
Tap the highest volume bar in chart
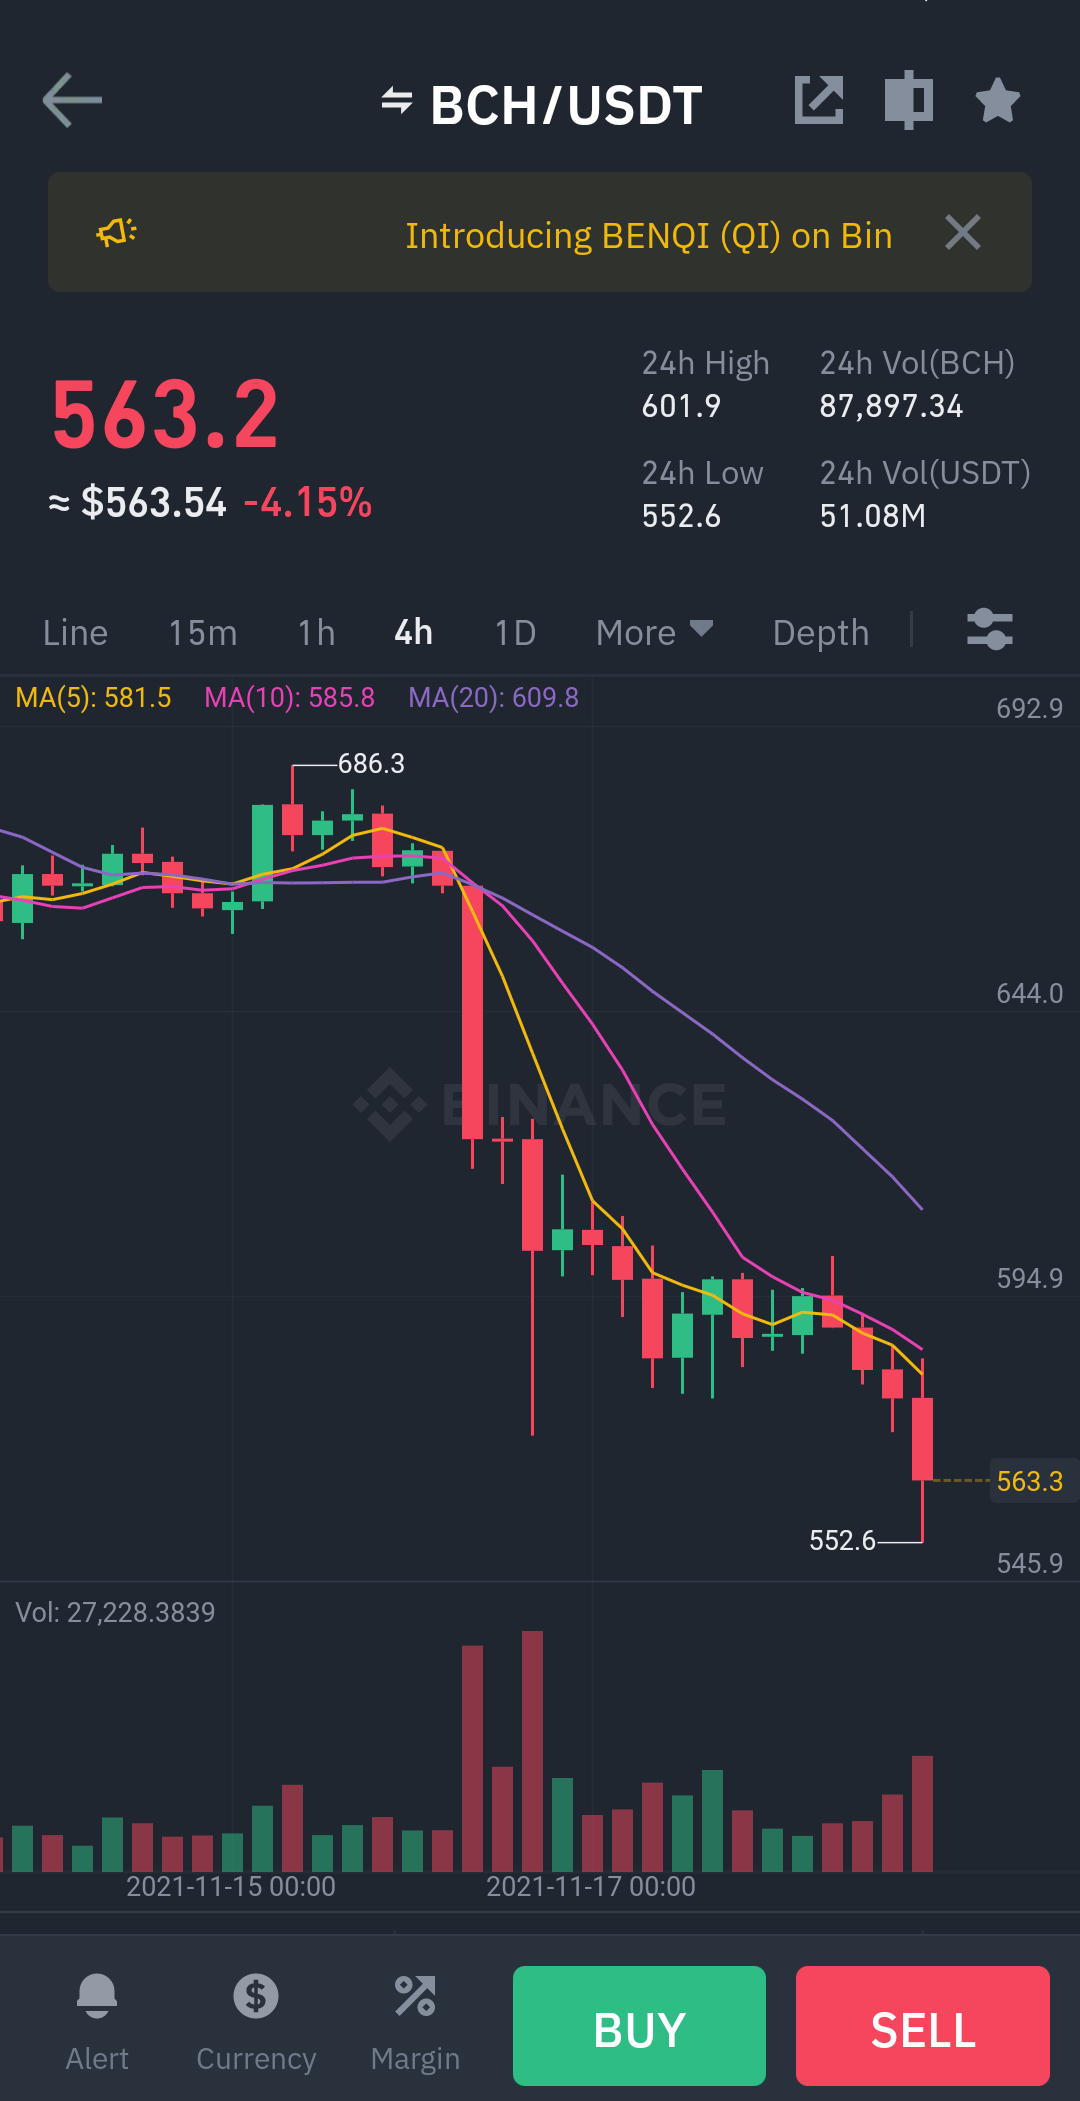click(x=532, y=1751)
